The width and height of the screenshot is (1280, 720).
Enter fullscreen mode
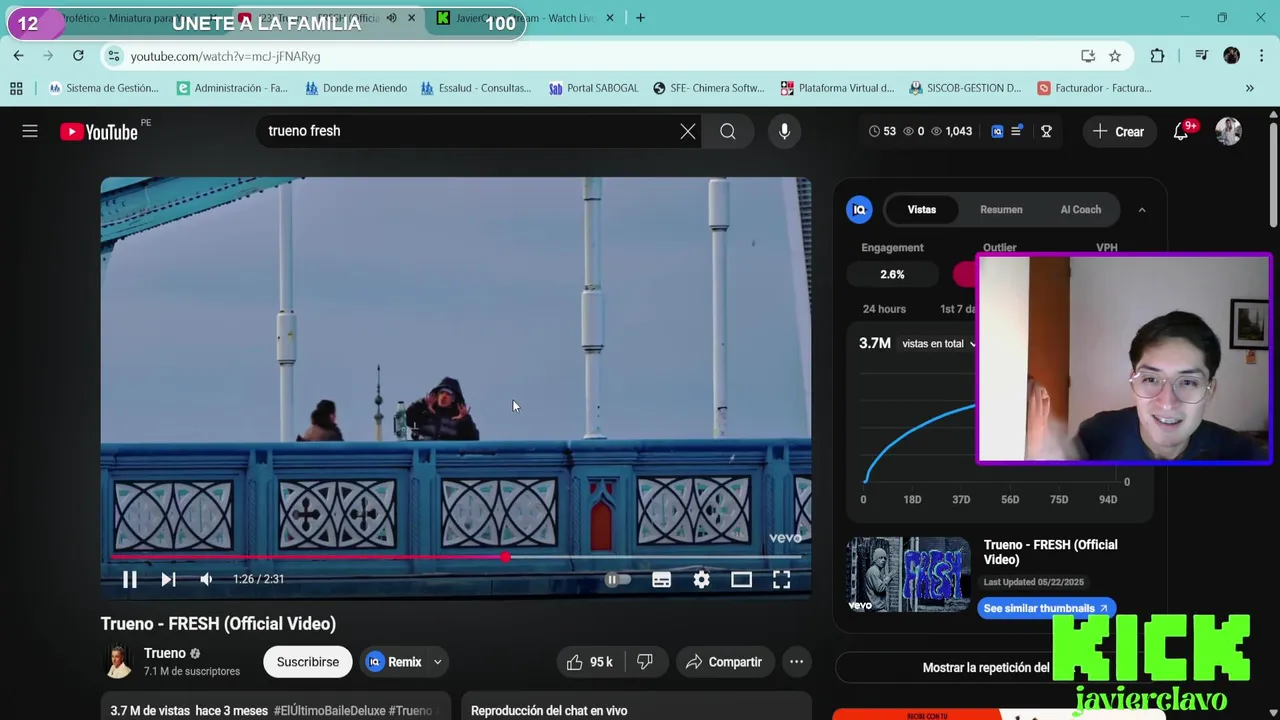click(781, 579)
